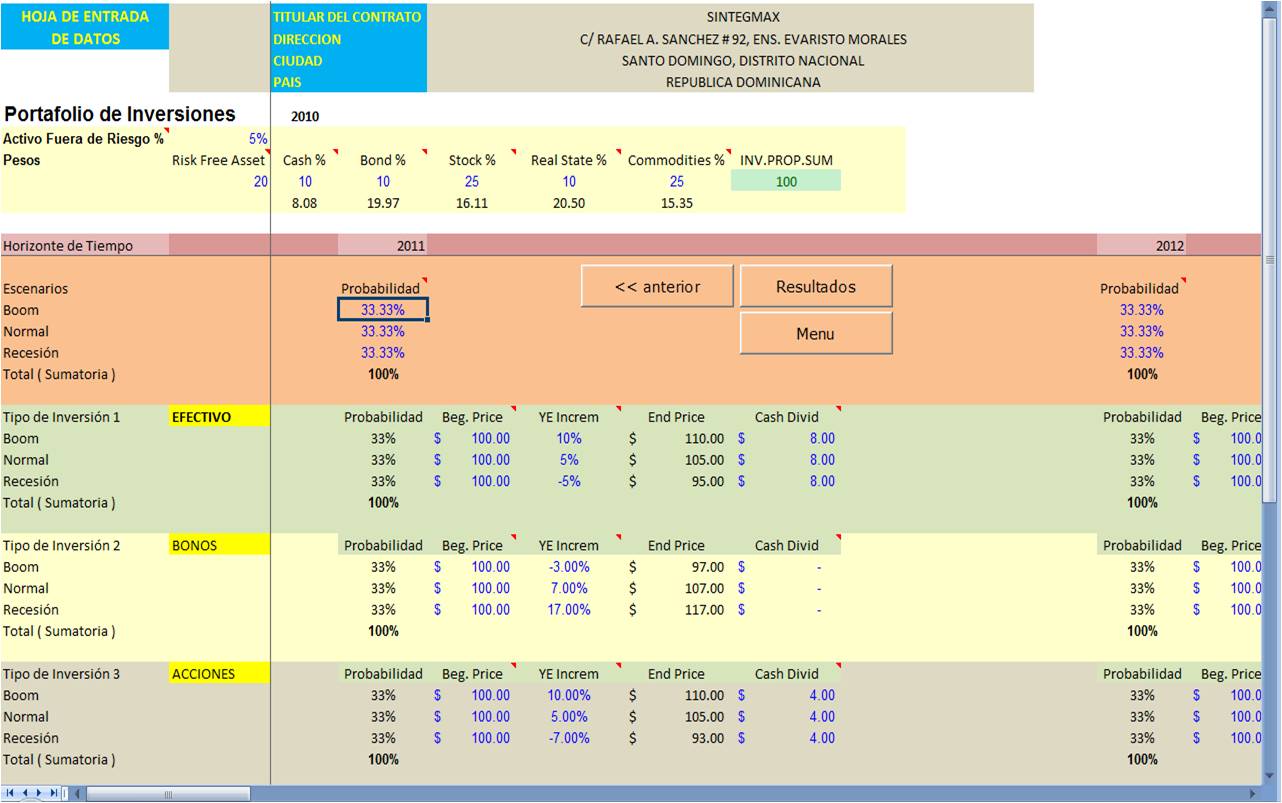Click the REPUBLICA DOMINICANA cell
Image resolution: width=1282 pixels, height=803 pixels.
tap(743, 82)
